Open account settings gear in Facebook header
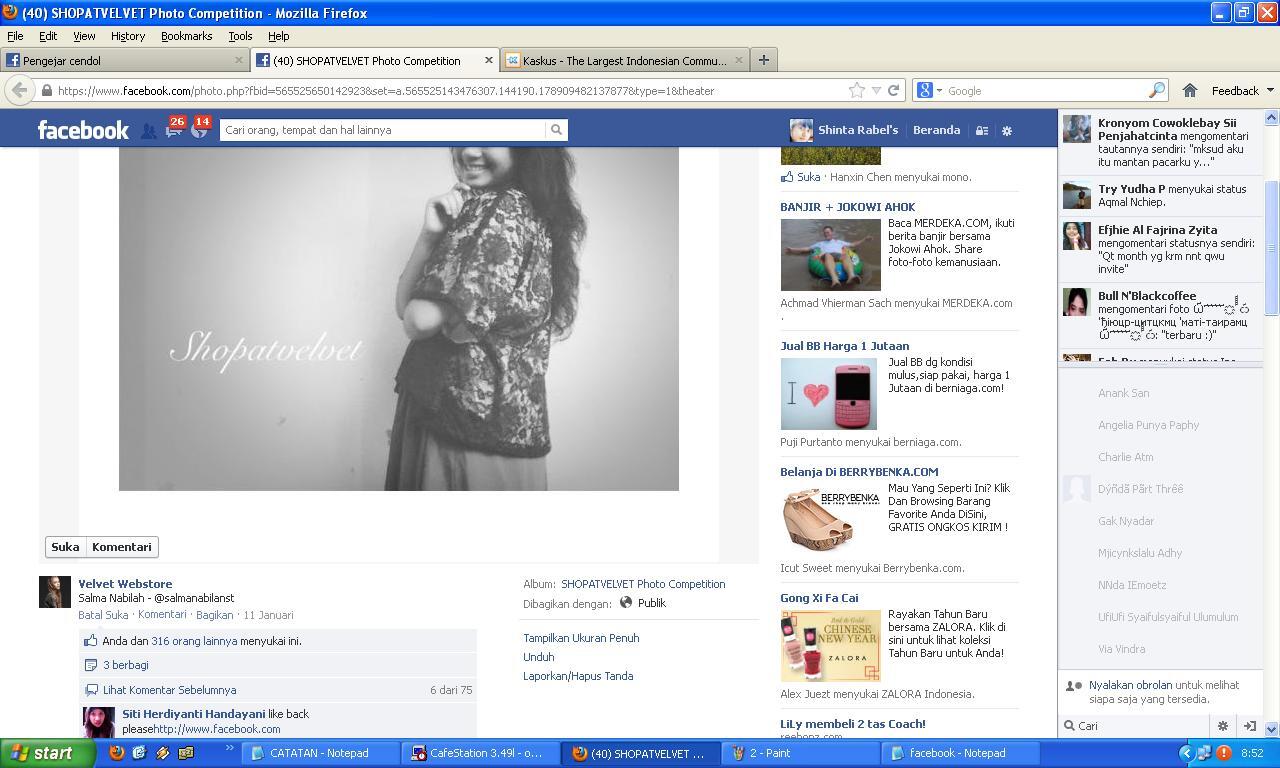Image resolution: width=1280 pixels, height=768 pixels. (x=1007, y=131)
